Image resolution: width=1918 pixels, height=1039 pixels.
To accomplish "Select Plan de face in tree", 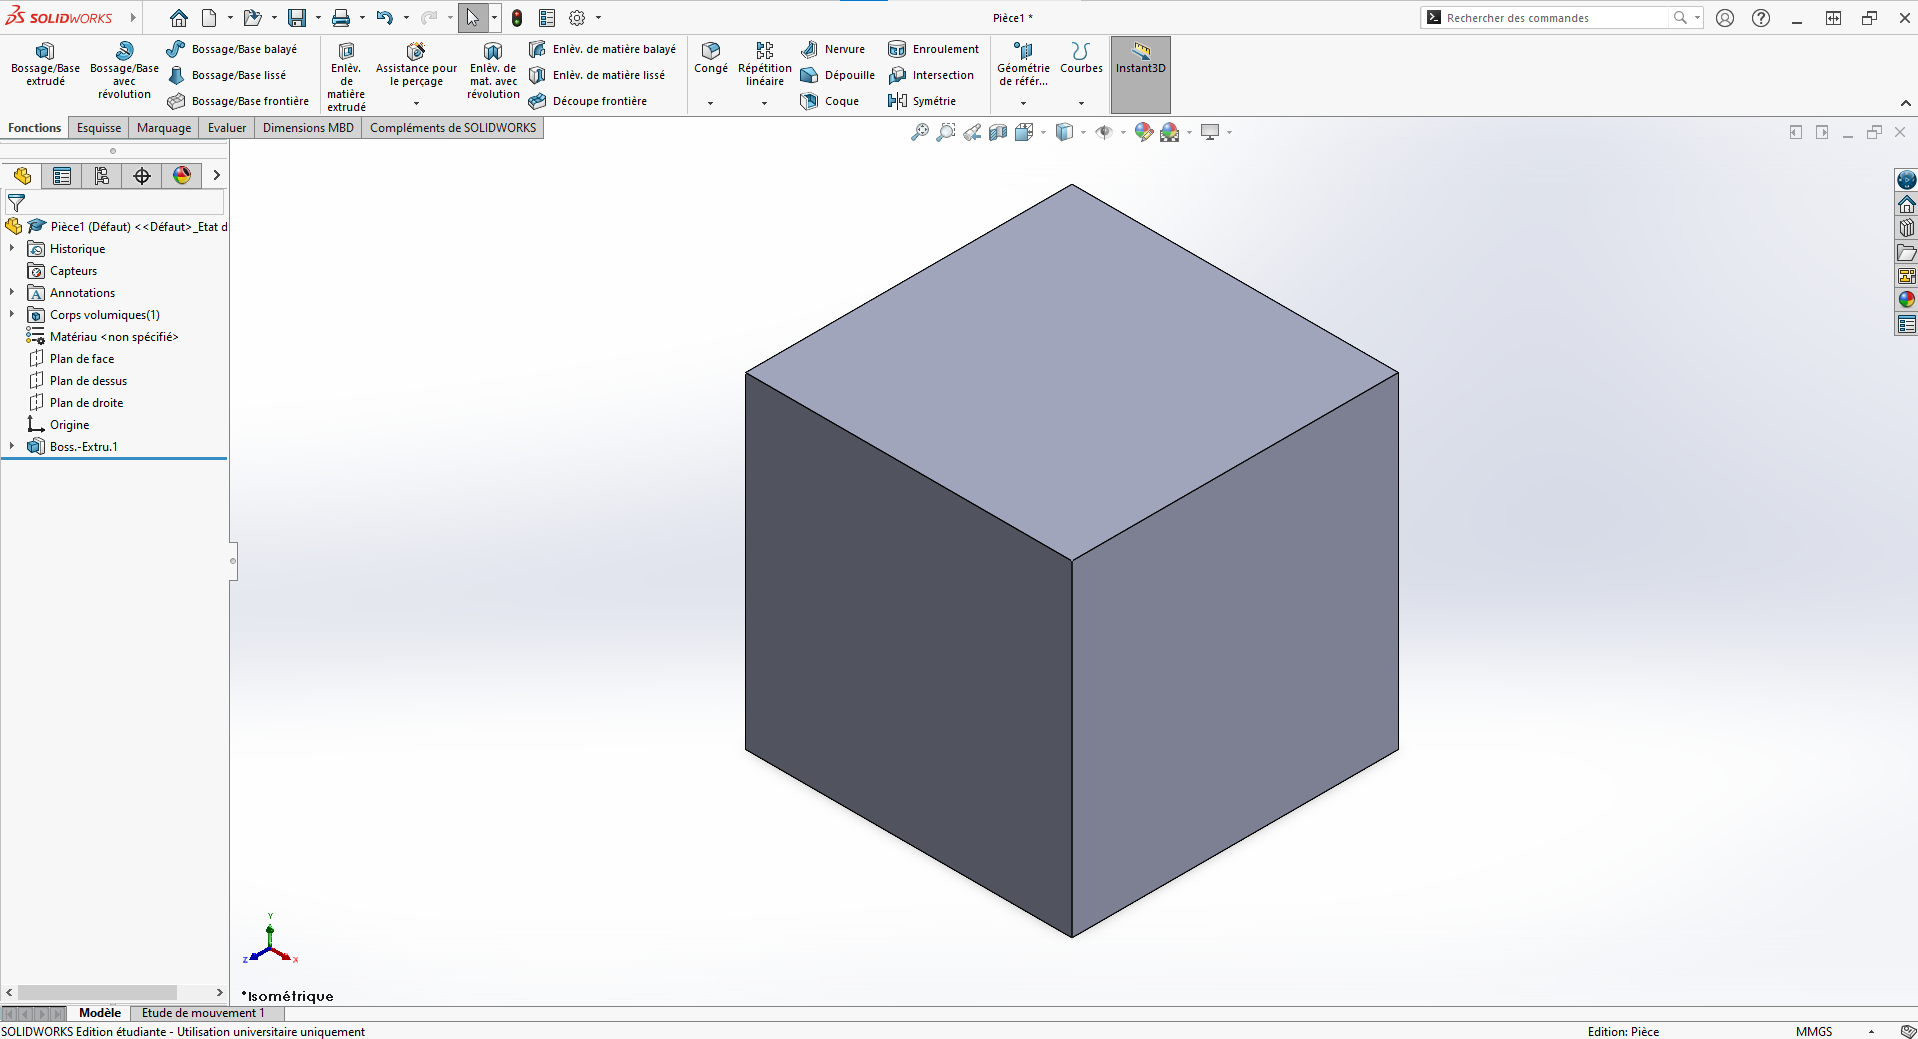I will click(x=82, y=359).
